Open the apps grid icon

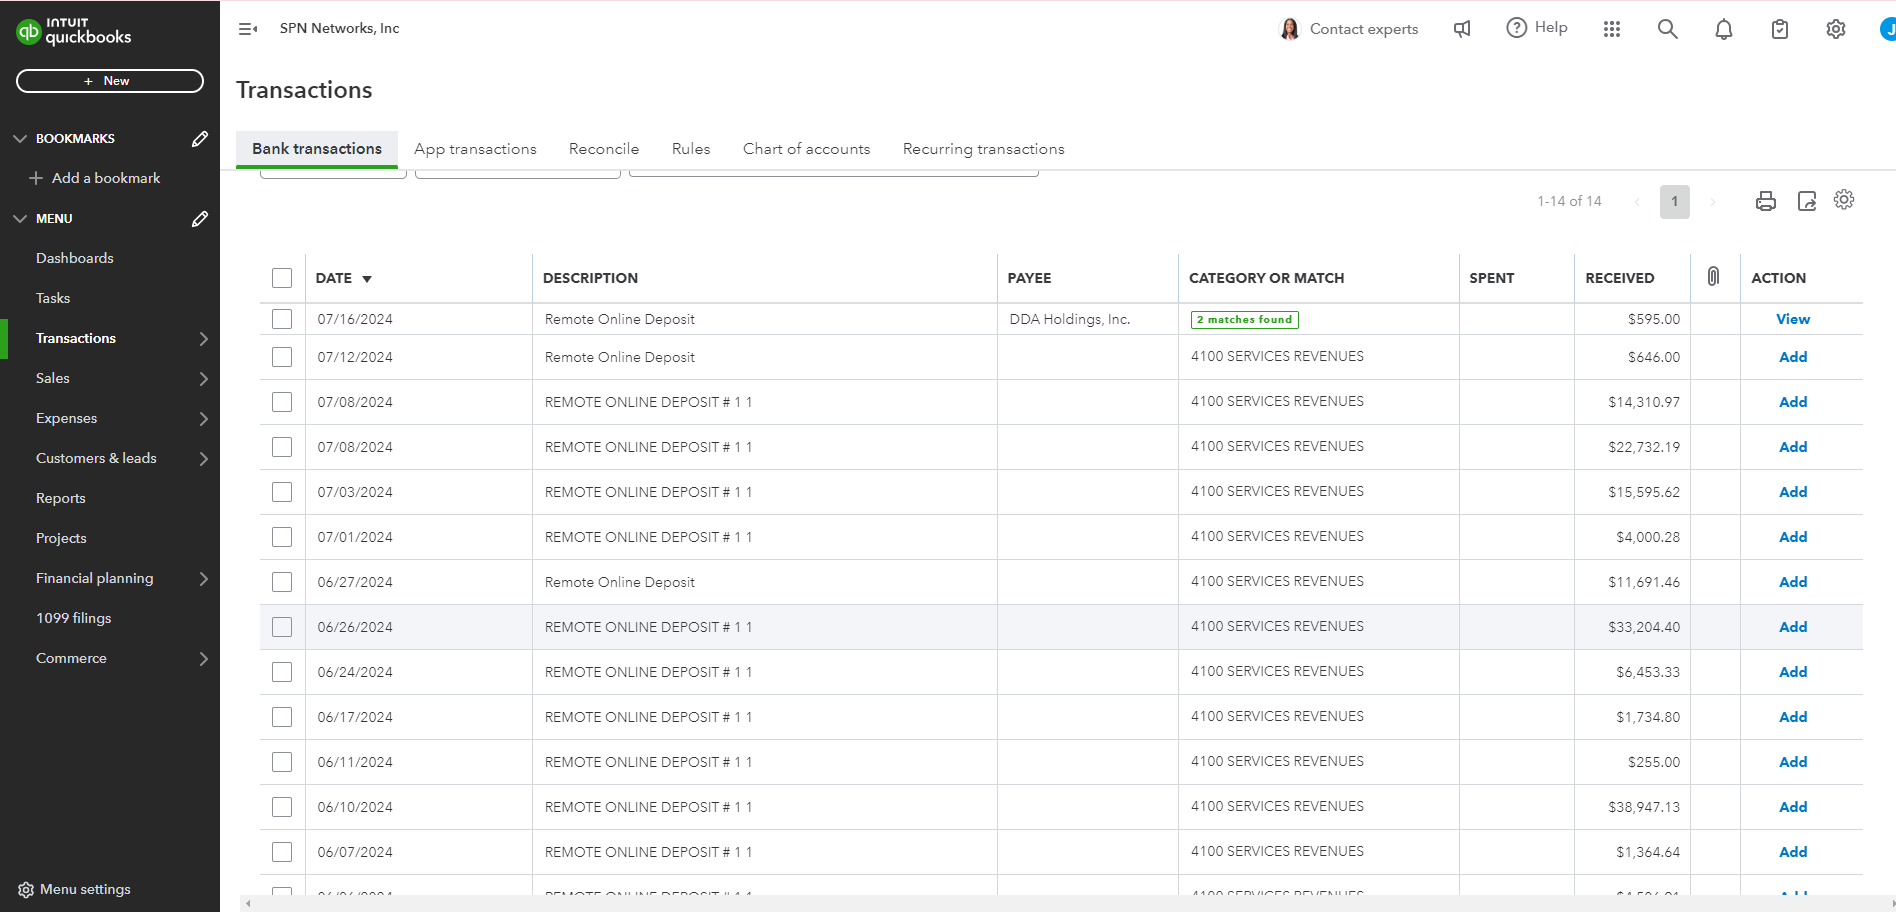click(1612, 29)
